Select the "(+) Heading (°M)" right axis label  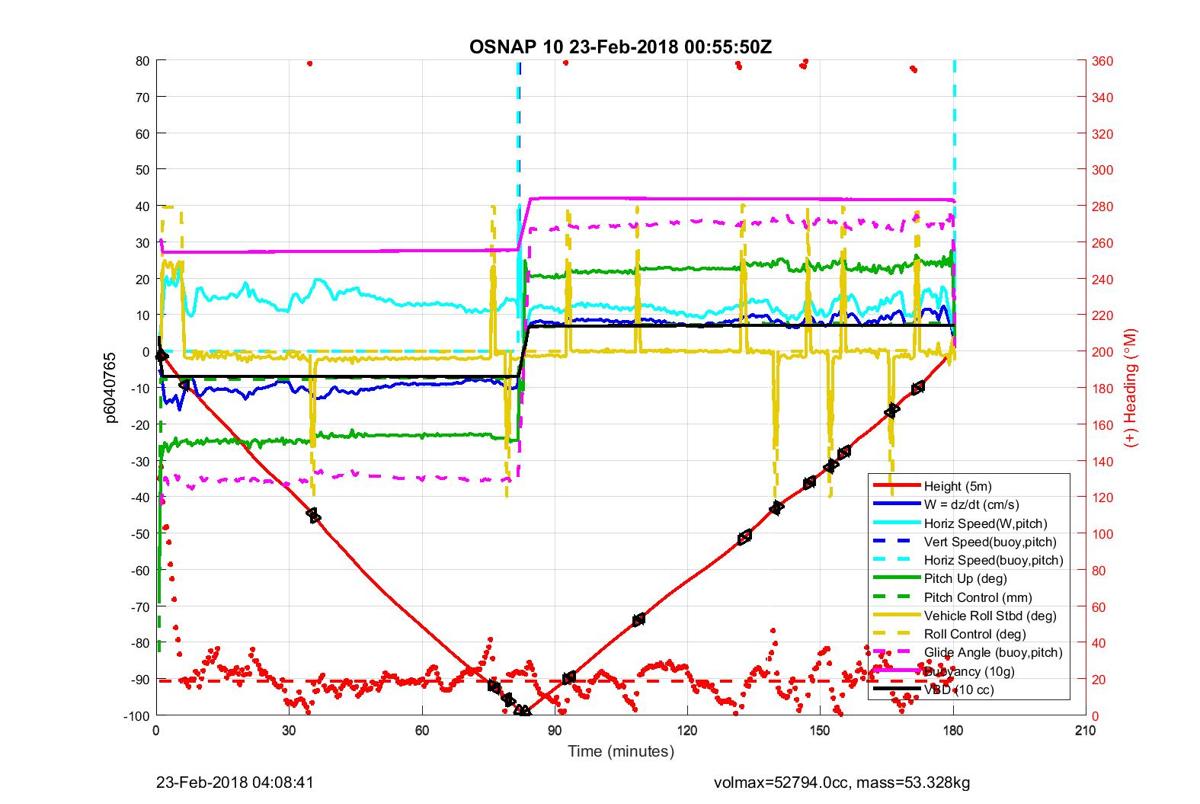pyautogui.click(x=1132, y=388)
